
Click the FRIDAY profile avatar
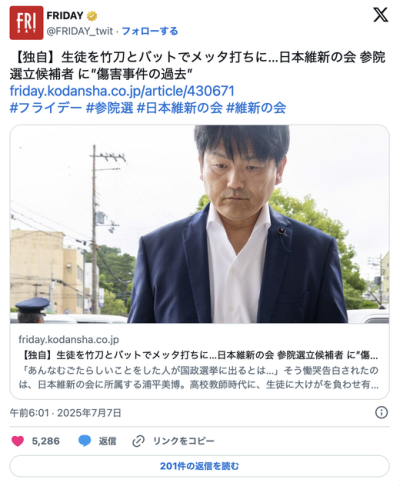click(26, 23)
